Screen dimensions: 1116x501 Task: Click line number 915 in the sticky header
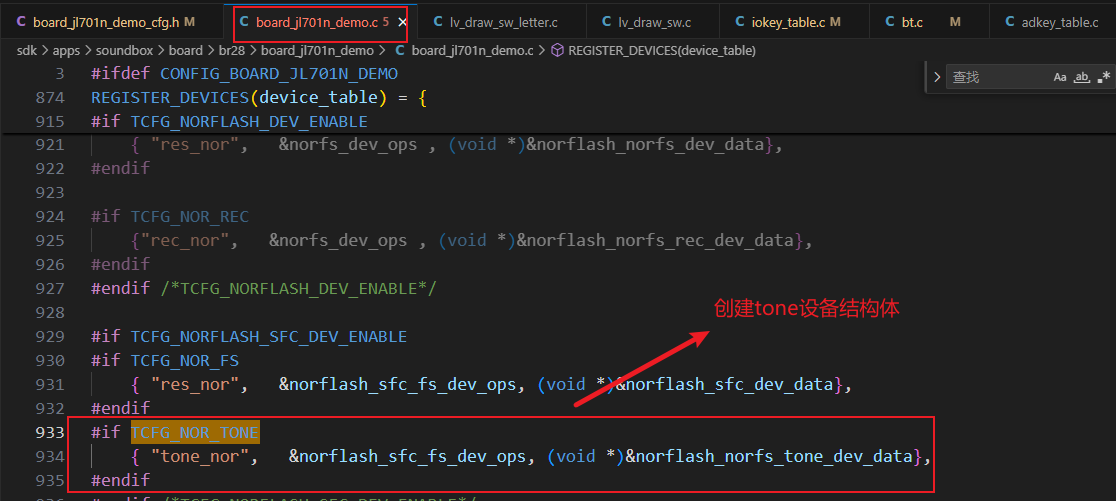click(x=50, y=121)
